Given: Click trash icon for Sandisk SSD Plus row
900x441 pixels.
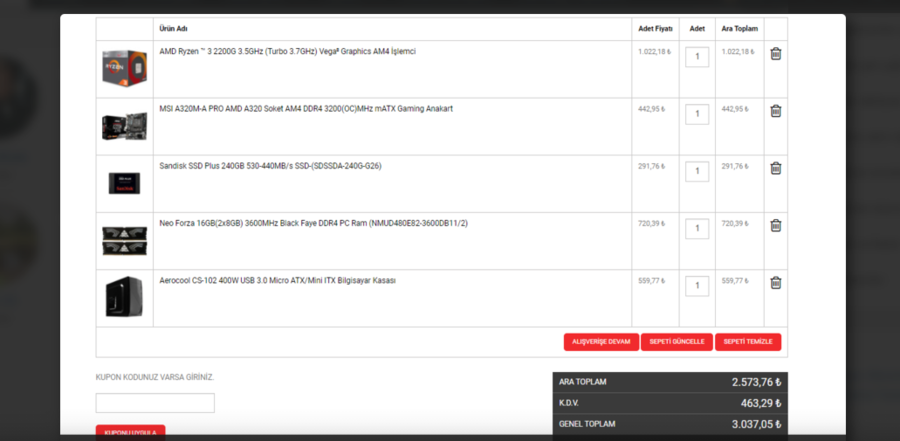Looking at the screenshot, I should pos(775,169).
